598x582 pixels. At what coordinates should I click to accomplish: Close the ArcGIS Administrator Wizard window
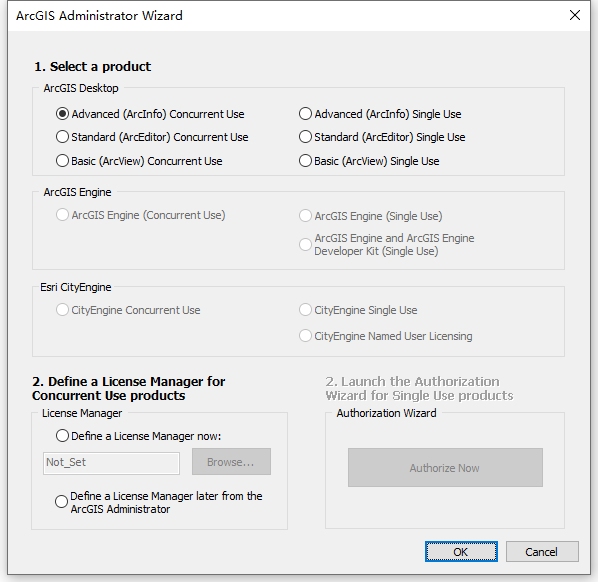575,15
